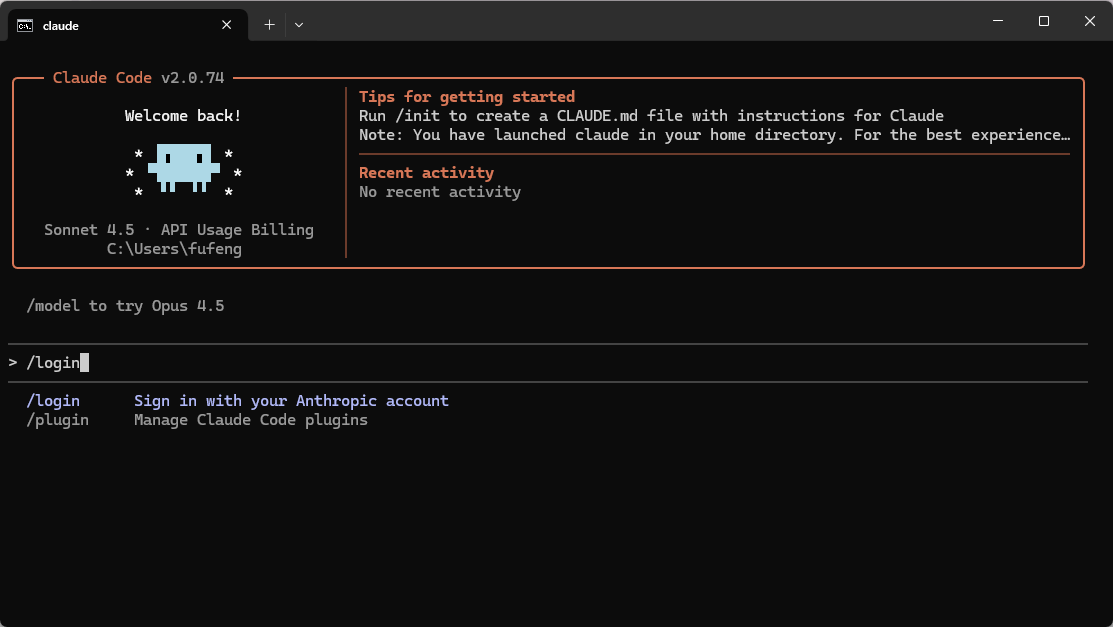Minimize the terminal window

[x=997, y=21]
